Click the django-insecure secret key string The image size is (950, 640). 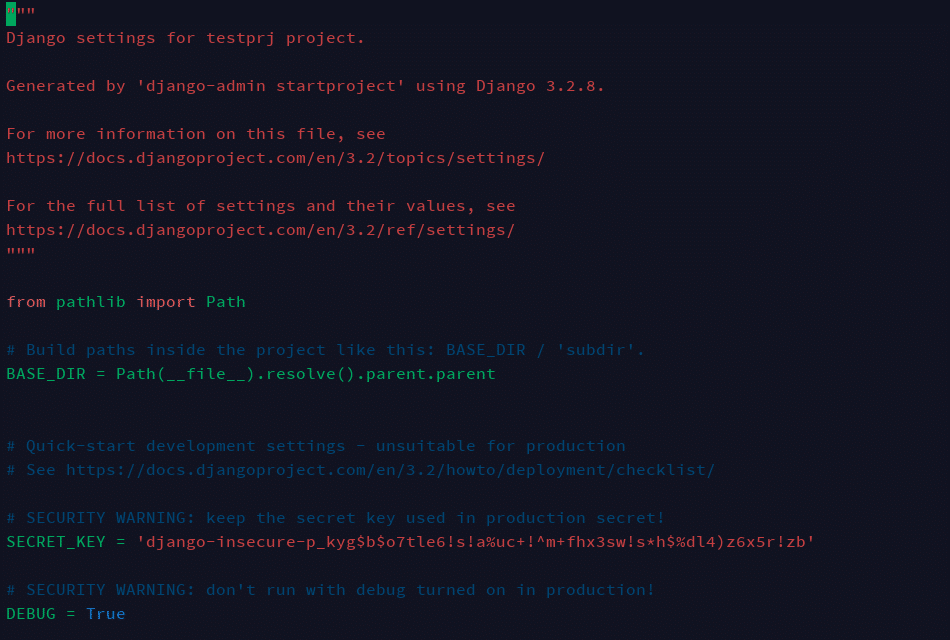point(475,542)
